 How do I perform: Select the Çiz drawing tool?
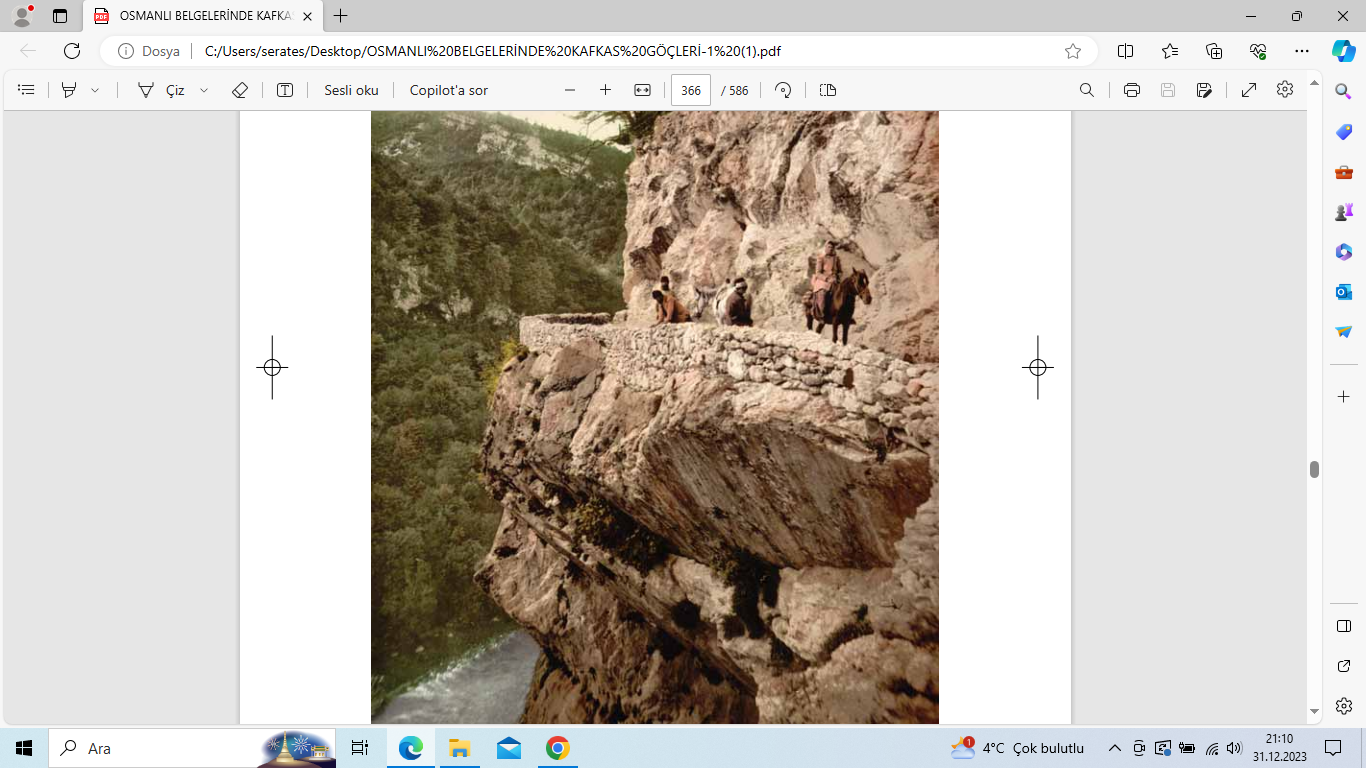tap(161, 90)
